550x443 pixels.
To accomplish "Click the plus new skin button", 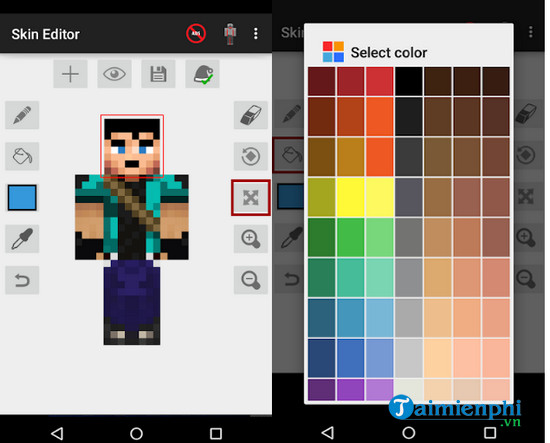I will [x=70, y=74].
